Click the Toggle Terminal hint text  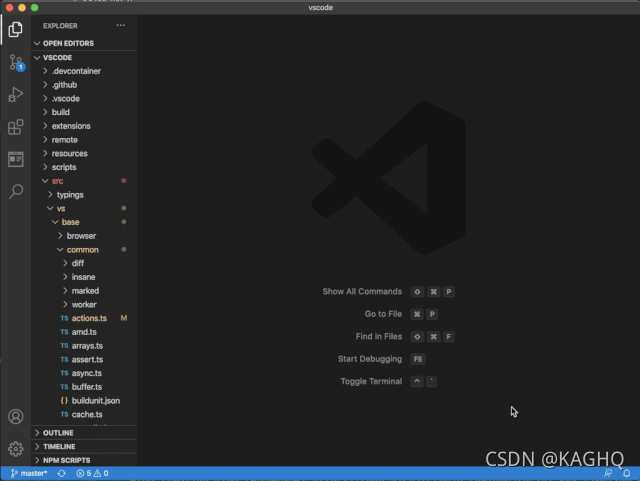[x=371, y=381]
